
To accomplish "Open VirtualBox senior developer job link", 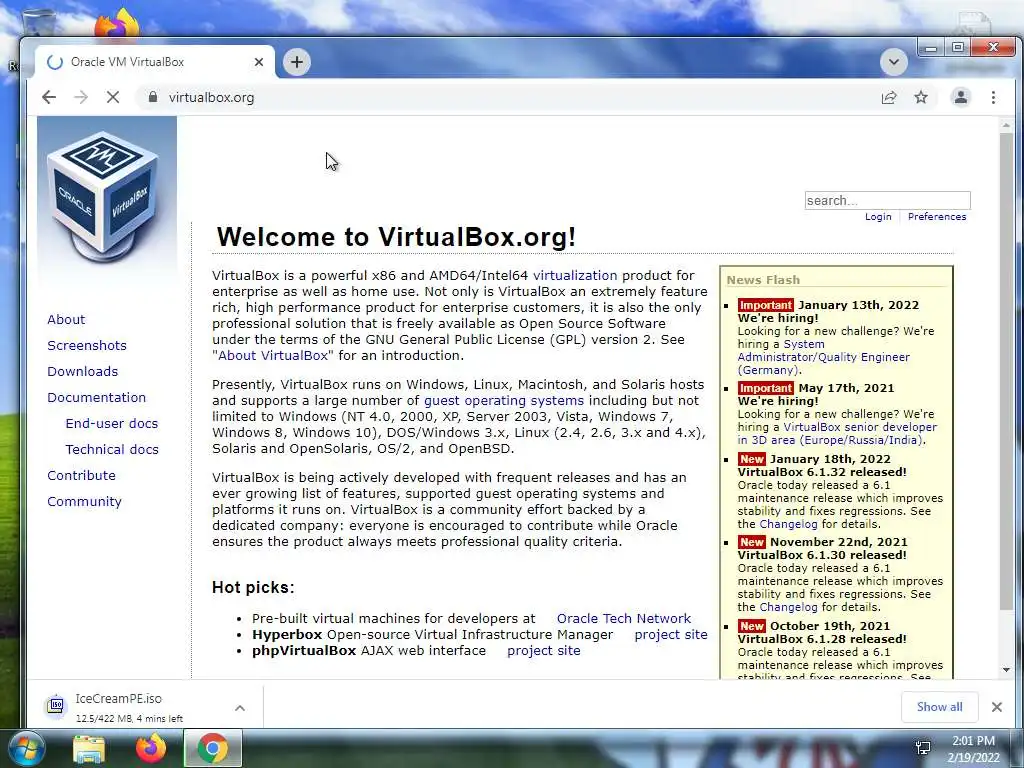I will tap(837, 434).
